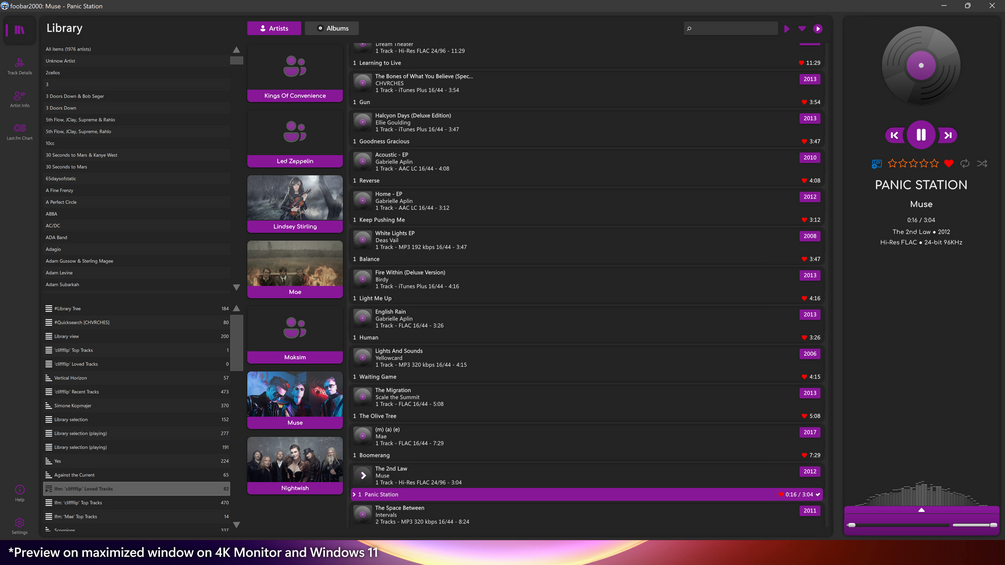Rate the track three stars
Image resolution: width=1005 pixels, height=565 pixels.
tap(913, 163)
